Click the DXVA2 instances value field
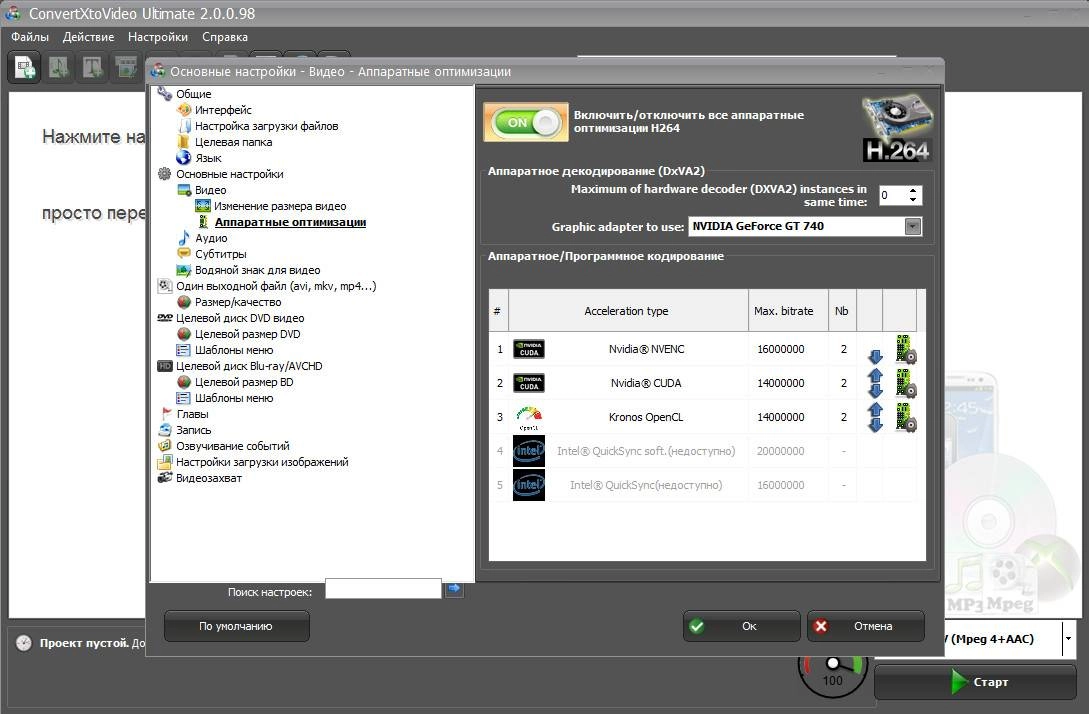1089x714 pixels. [892, 195]
